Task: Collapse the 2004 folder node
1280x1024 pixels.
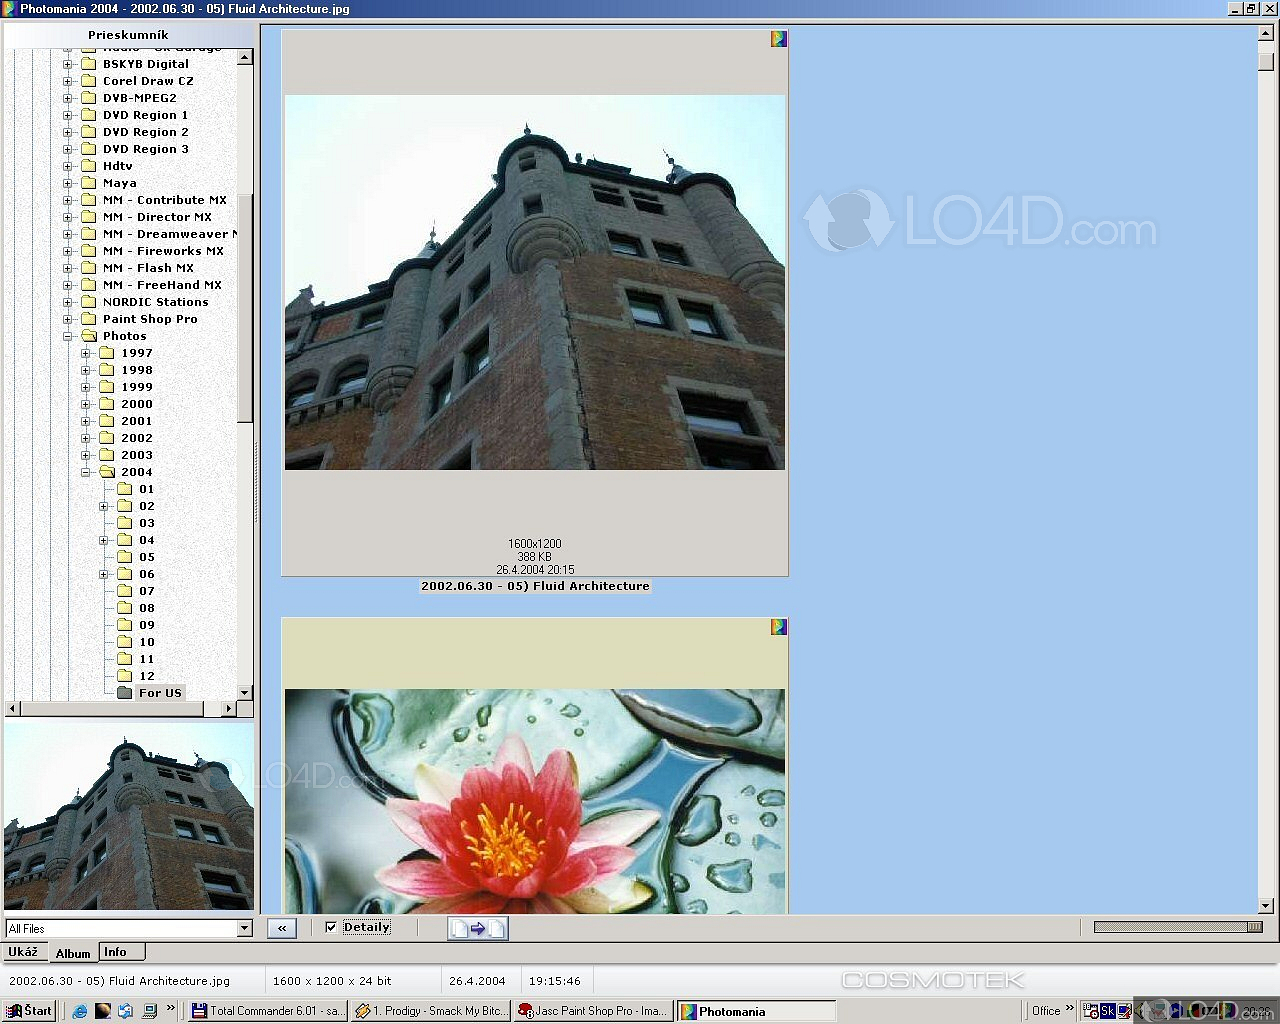Action: click(86, 472)
